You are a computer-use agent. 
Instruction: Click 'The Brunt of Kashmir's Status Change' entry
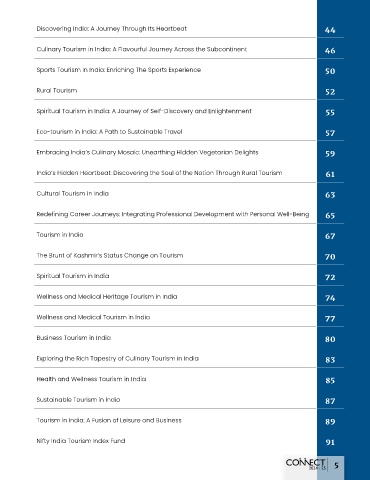[110, 256]
